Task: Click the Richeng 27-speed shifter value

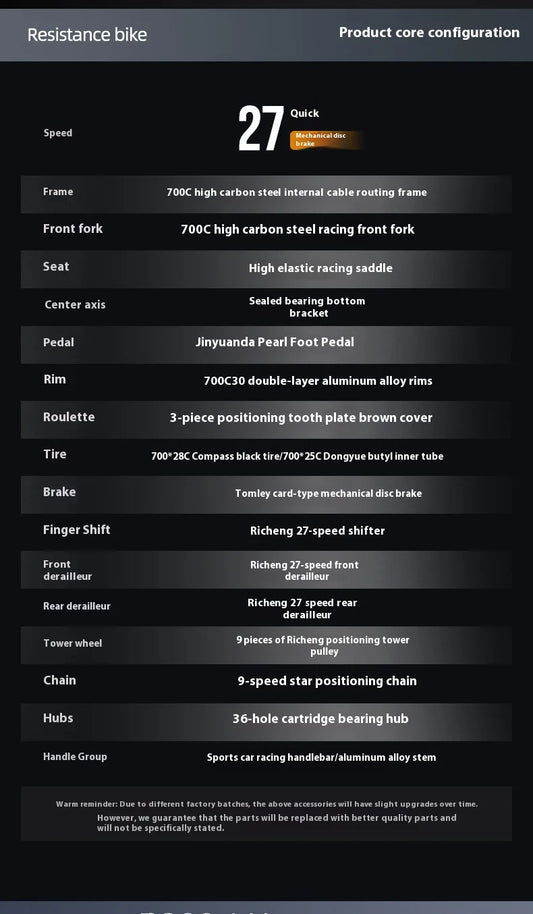Action: 317,531
